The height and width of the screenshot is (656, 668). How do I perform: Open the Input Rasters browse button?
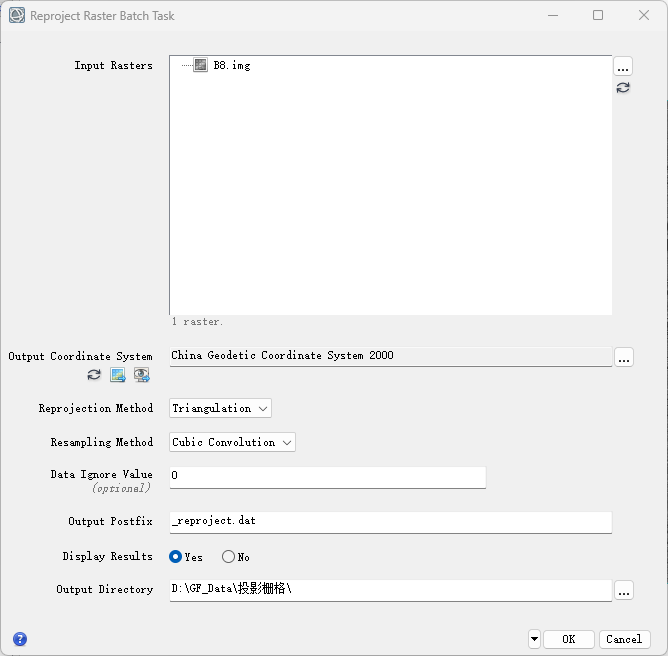point(623,66)
